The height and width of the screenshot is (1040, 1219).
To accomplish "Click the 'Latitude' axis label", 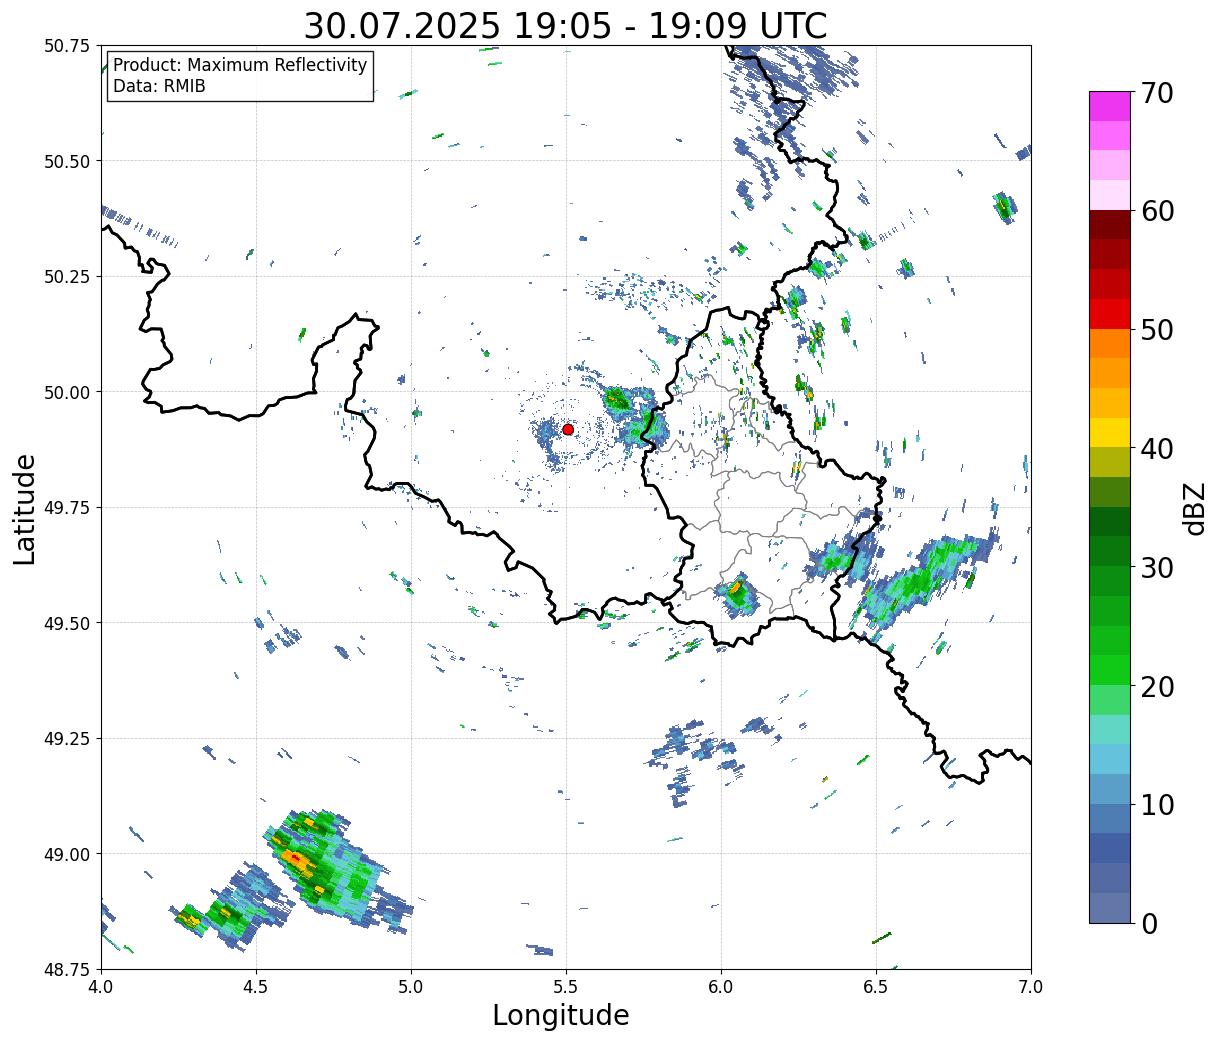I will point(25,508).
